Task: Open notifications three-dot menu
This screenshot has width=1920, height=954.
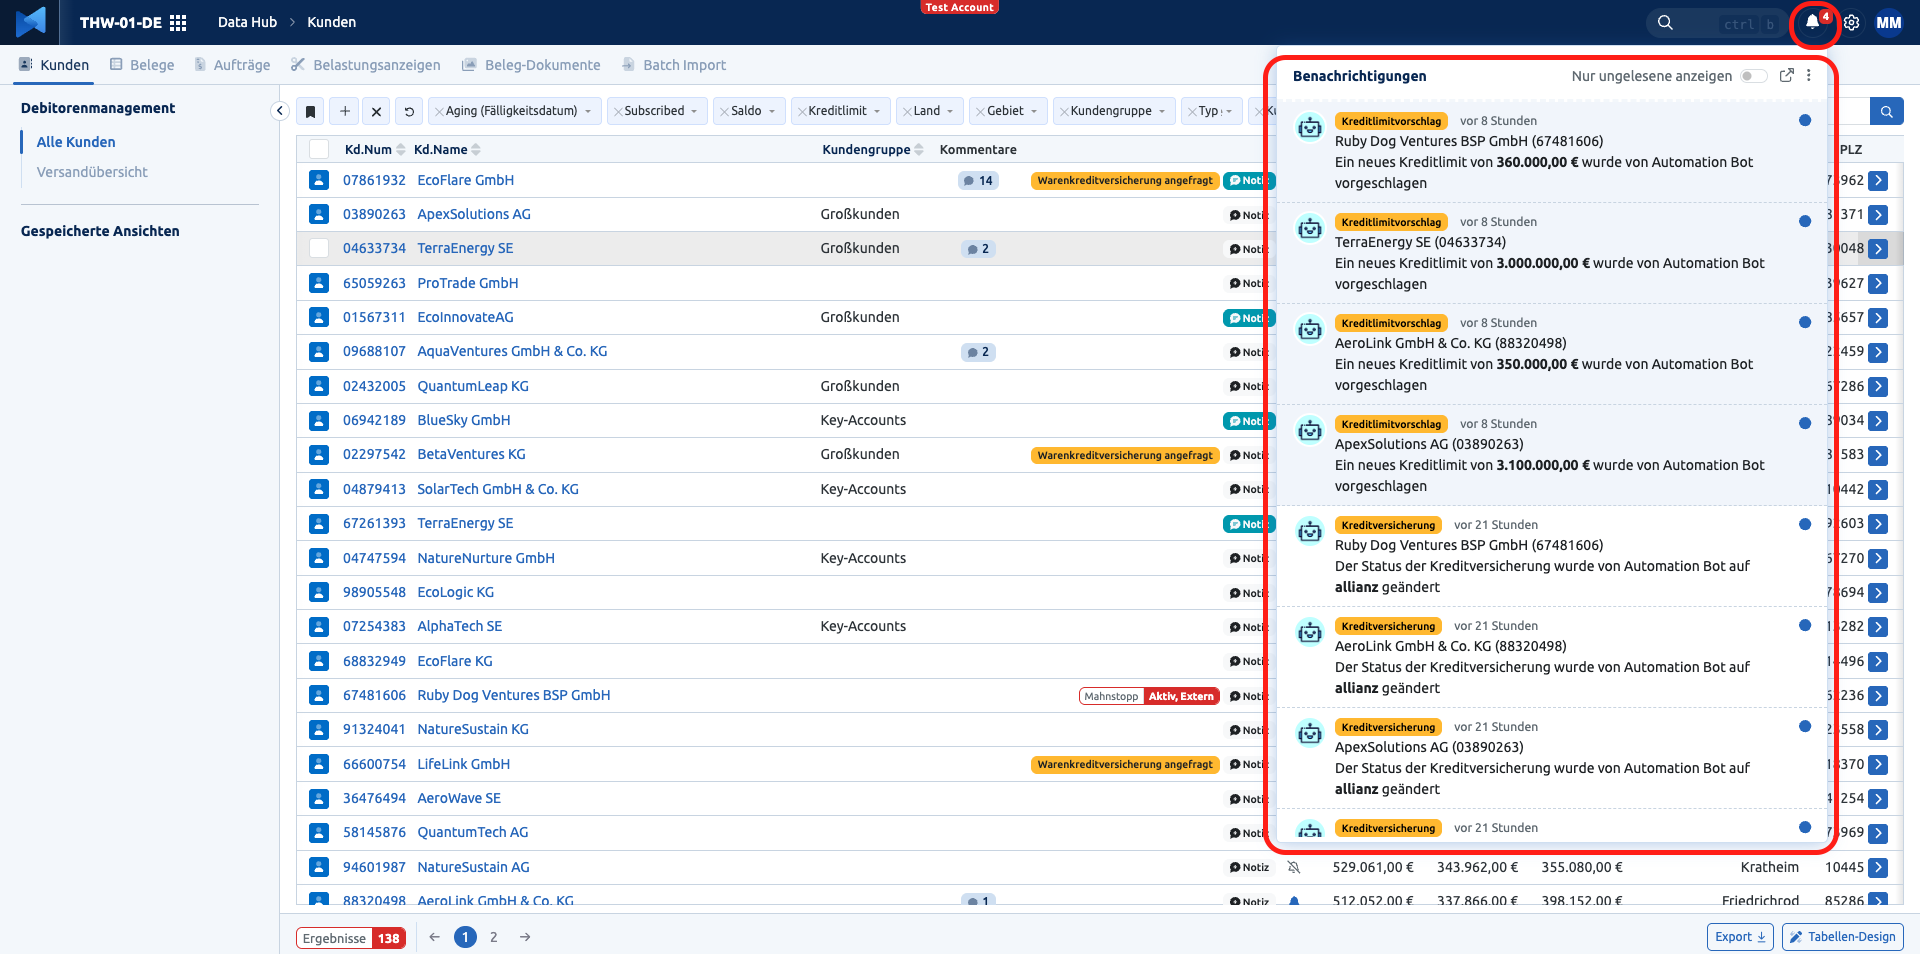Action: pos(1809,76)
